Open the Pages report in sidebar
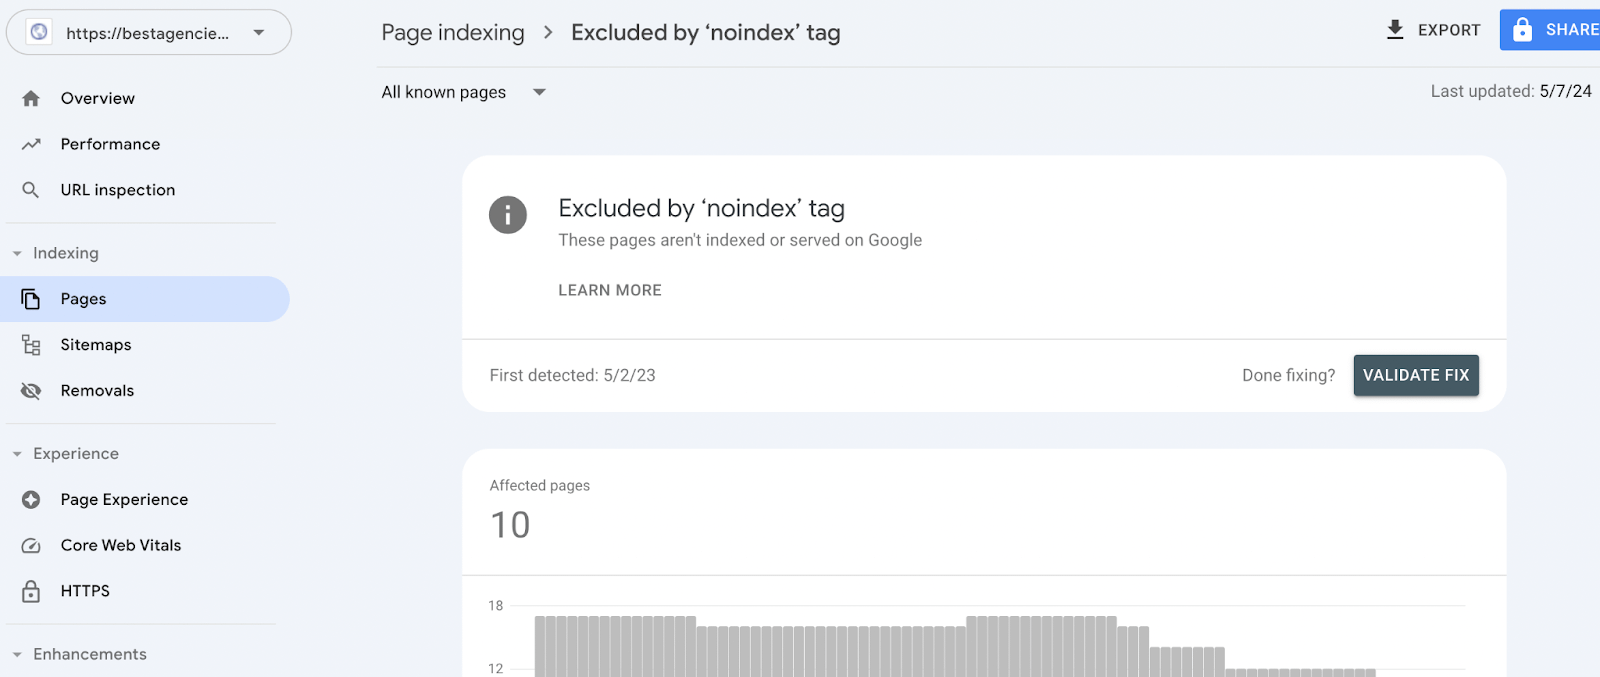1600x677 pixels. 84,299
